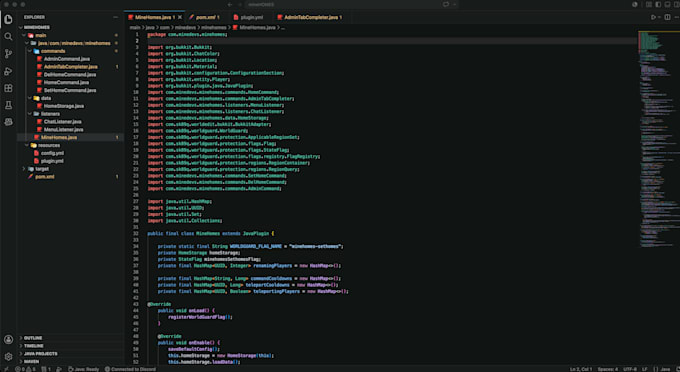Open AdminTabCompleter.java in file tree

(x=70, y=67)
